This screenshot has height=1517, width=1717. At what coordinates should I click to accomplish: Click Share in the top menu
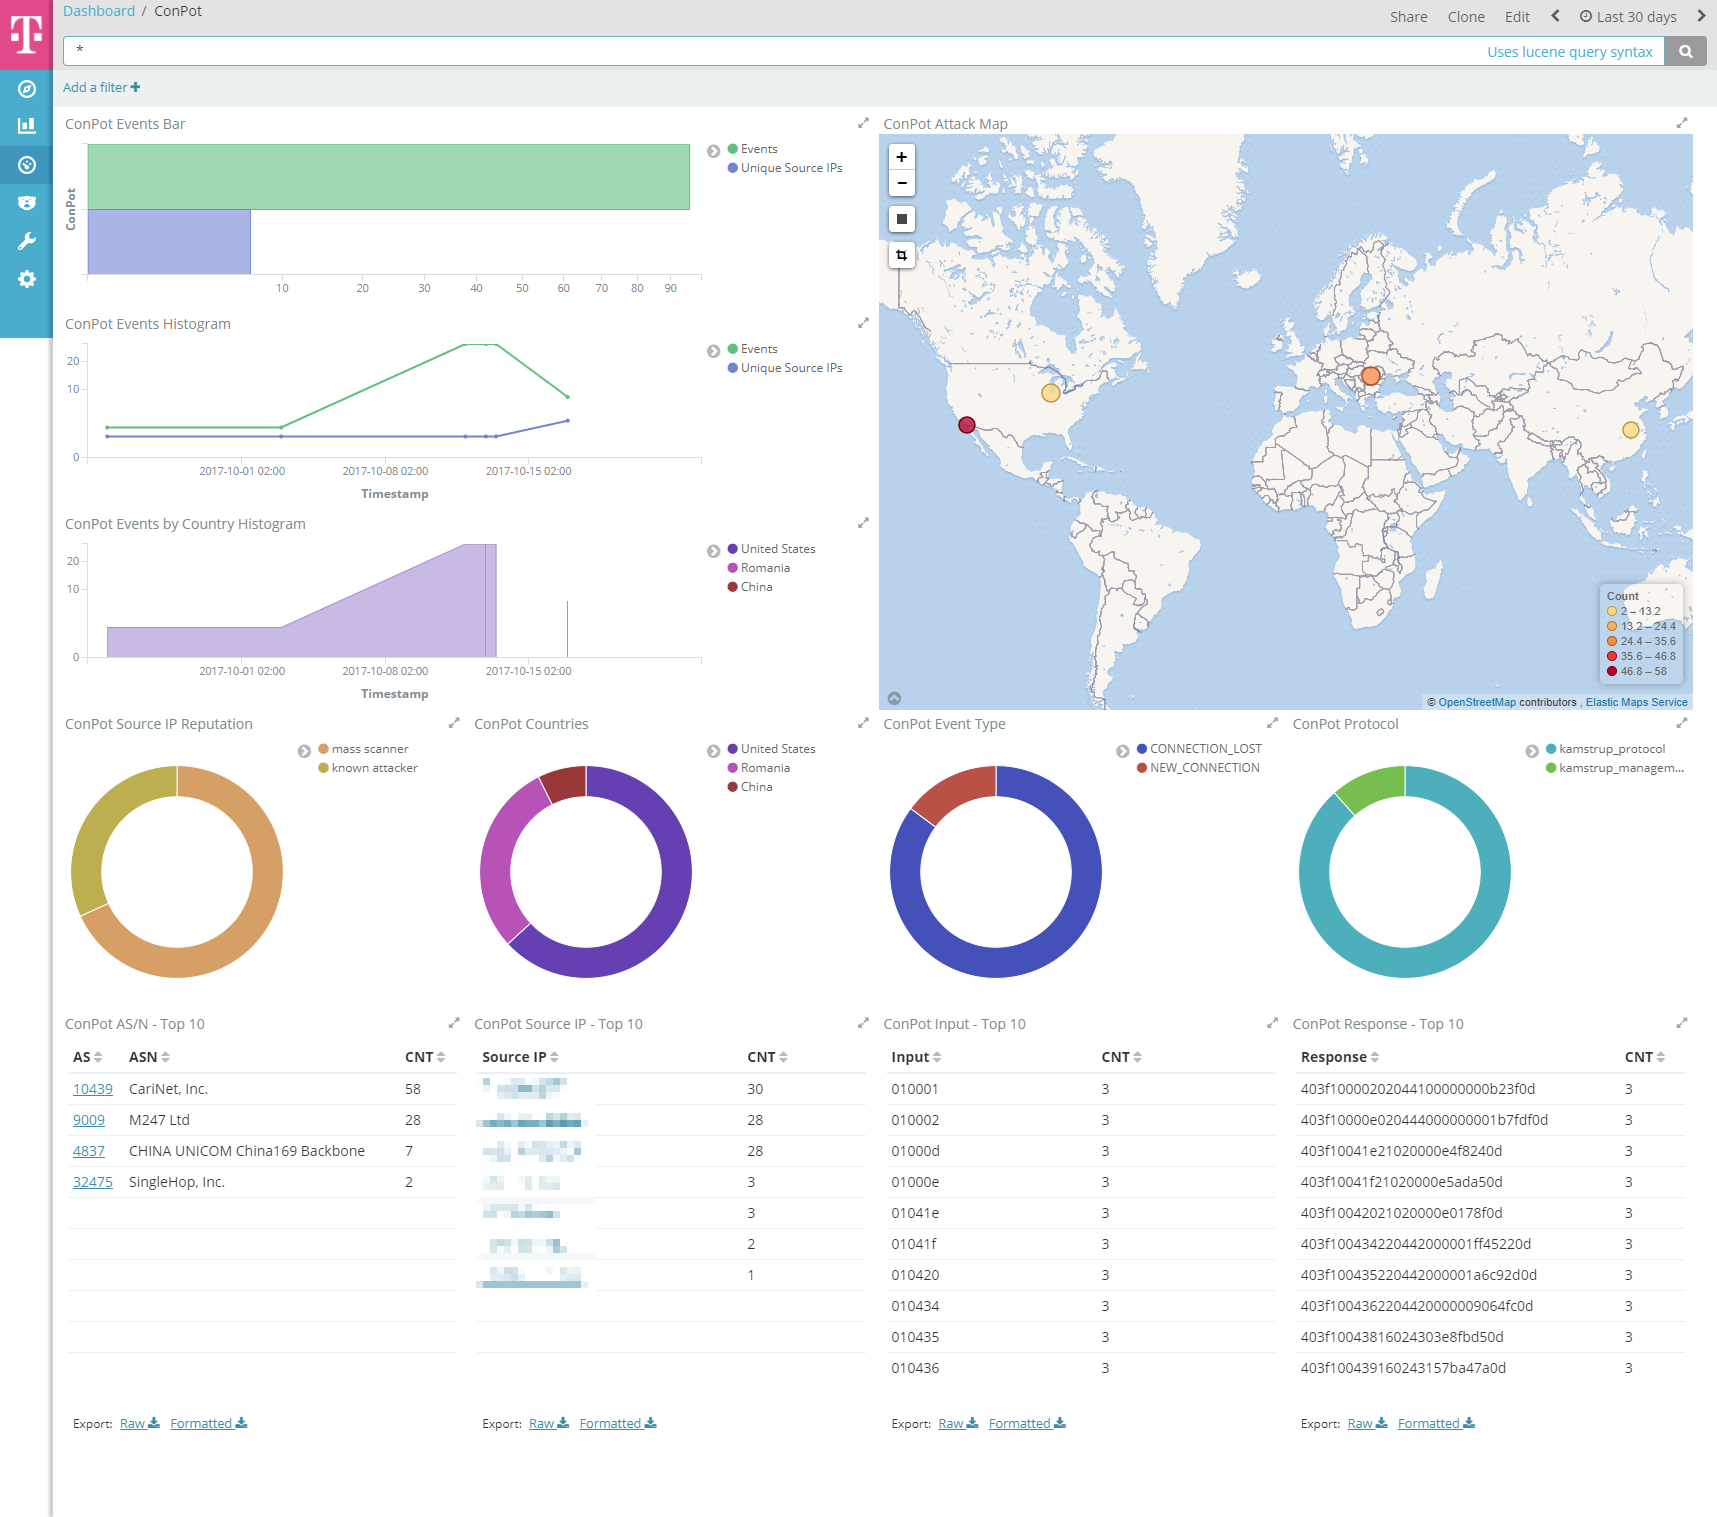1408,17
